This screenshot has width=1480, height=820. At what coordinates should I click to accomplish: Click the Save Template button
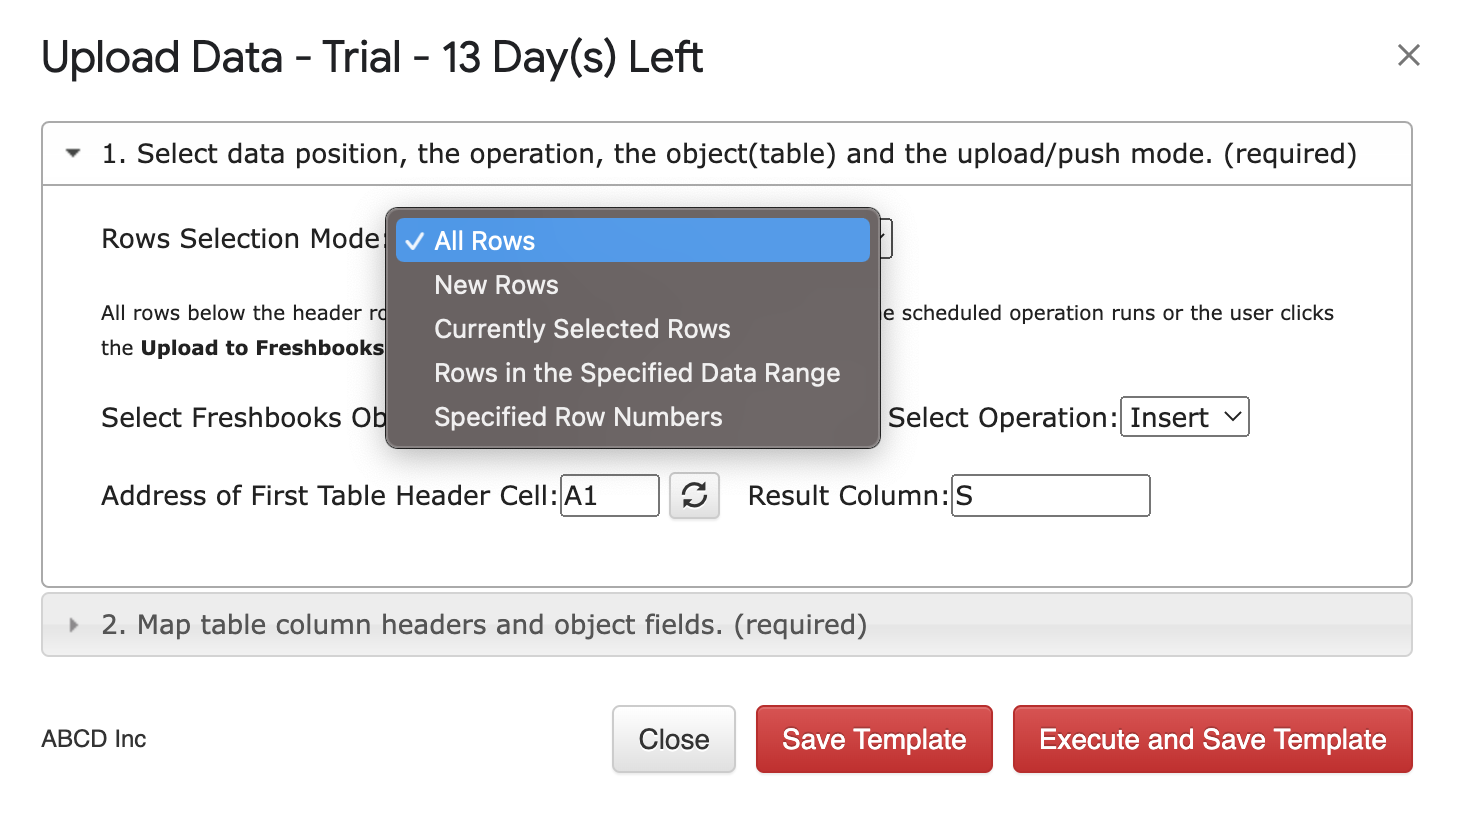pyautogui.click(x=874, y=739)
